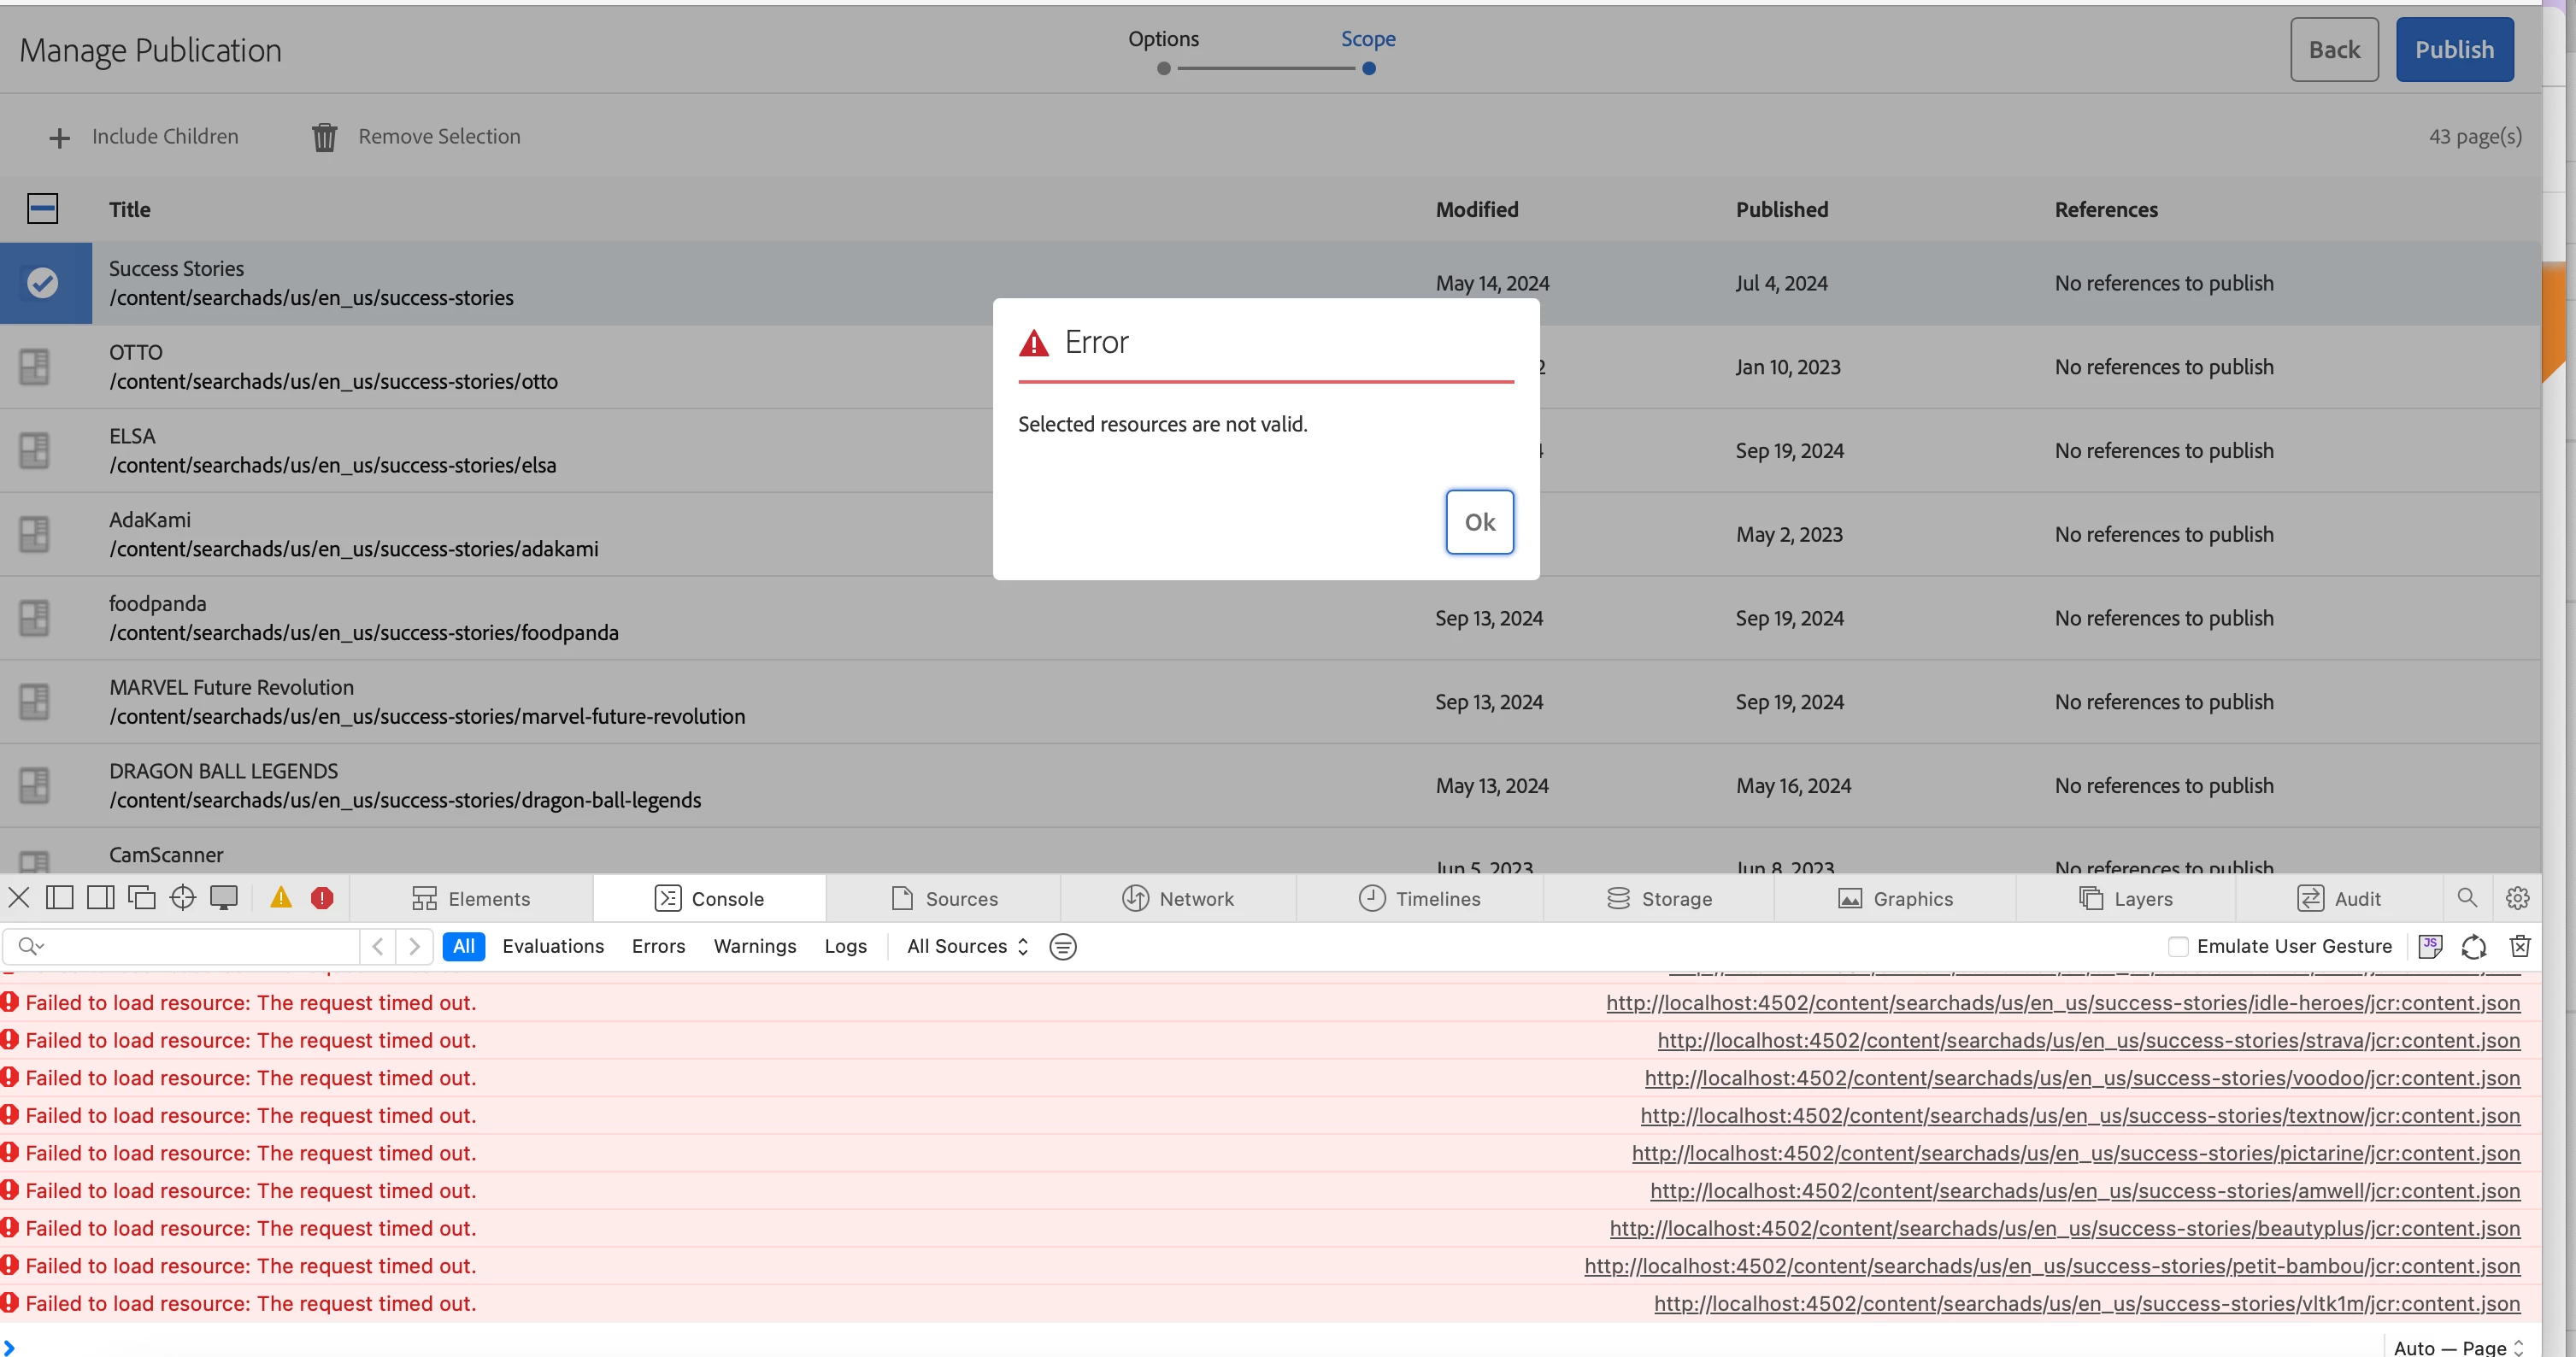Filter console by Errors

[658, 946]
